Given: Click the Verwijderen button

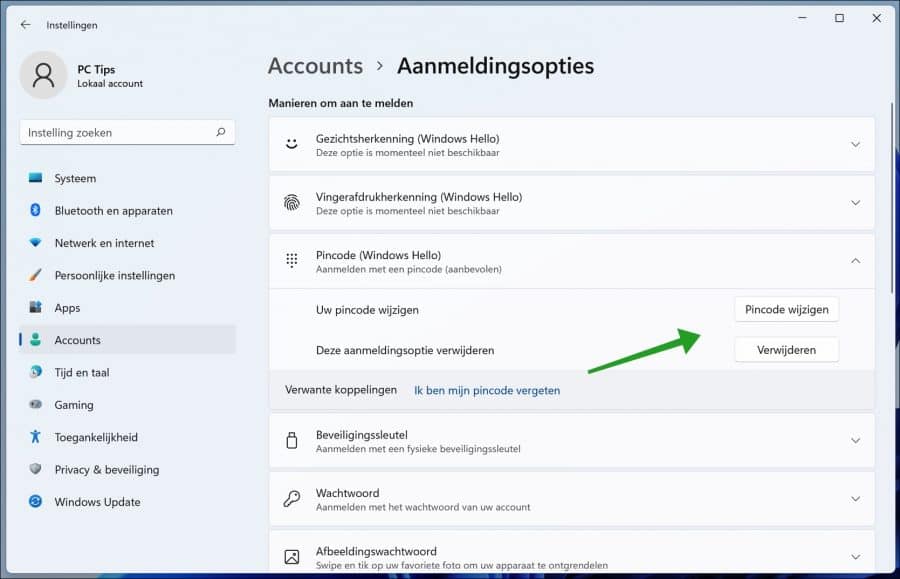Looking at the screenshot, I should click(786, 349).
